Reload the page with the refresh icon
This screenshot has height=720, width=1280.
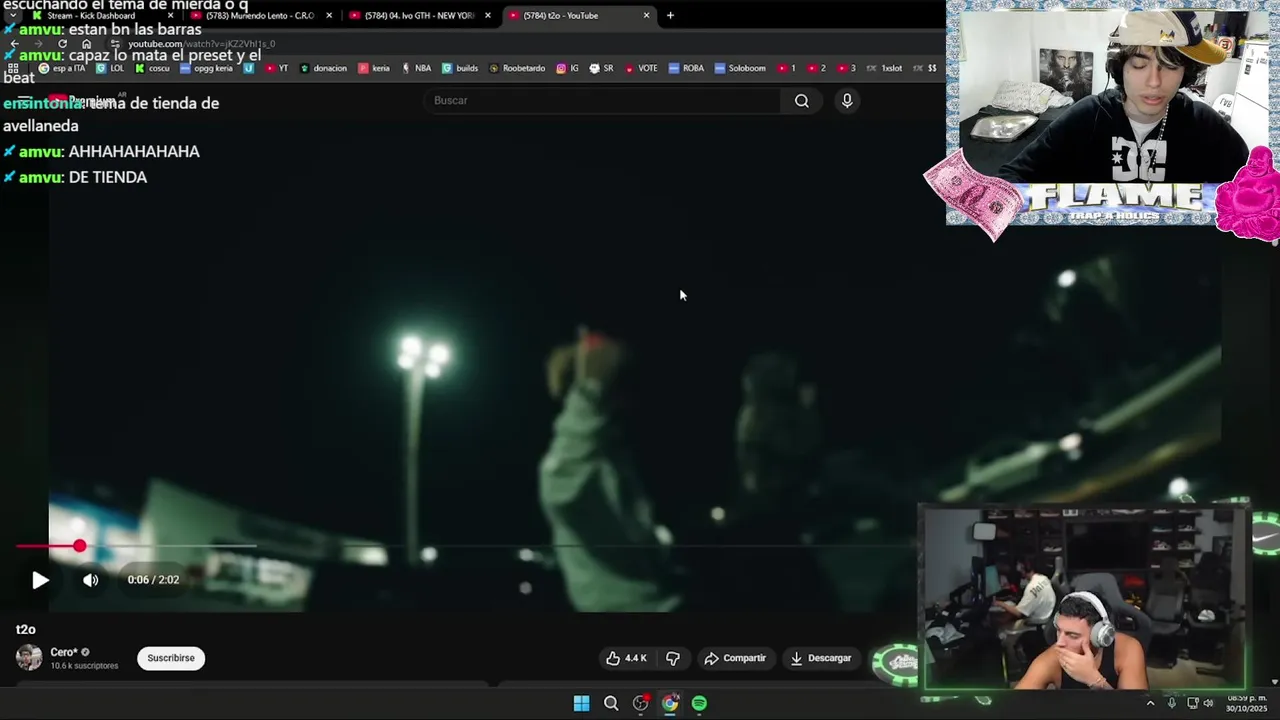(x=62, y=44)
